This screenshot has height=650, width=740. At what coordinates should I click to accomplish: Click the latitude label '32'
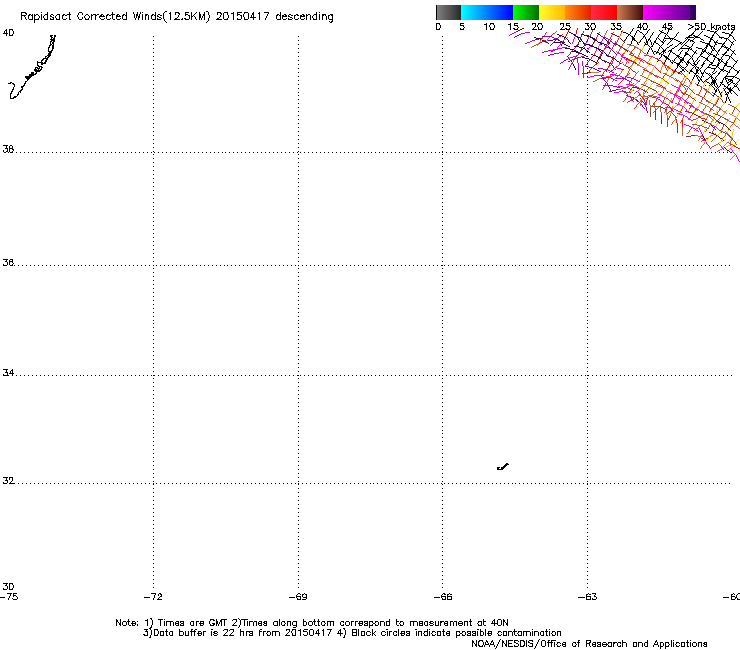coord(8,481)
